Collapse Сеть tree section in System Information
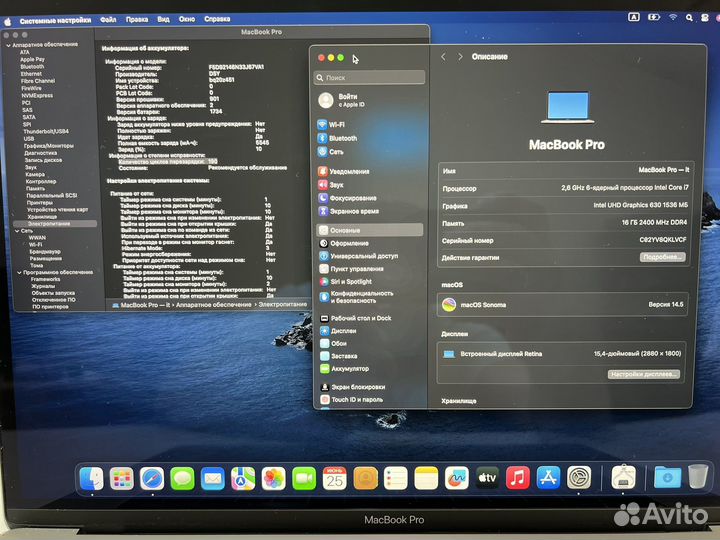720x540 pixels. 17,231
